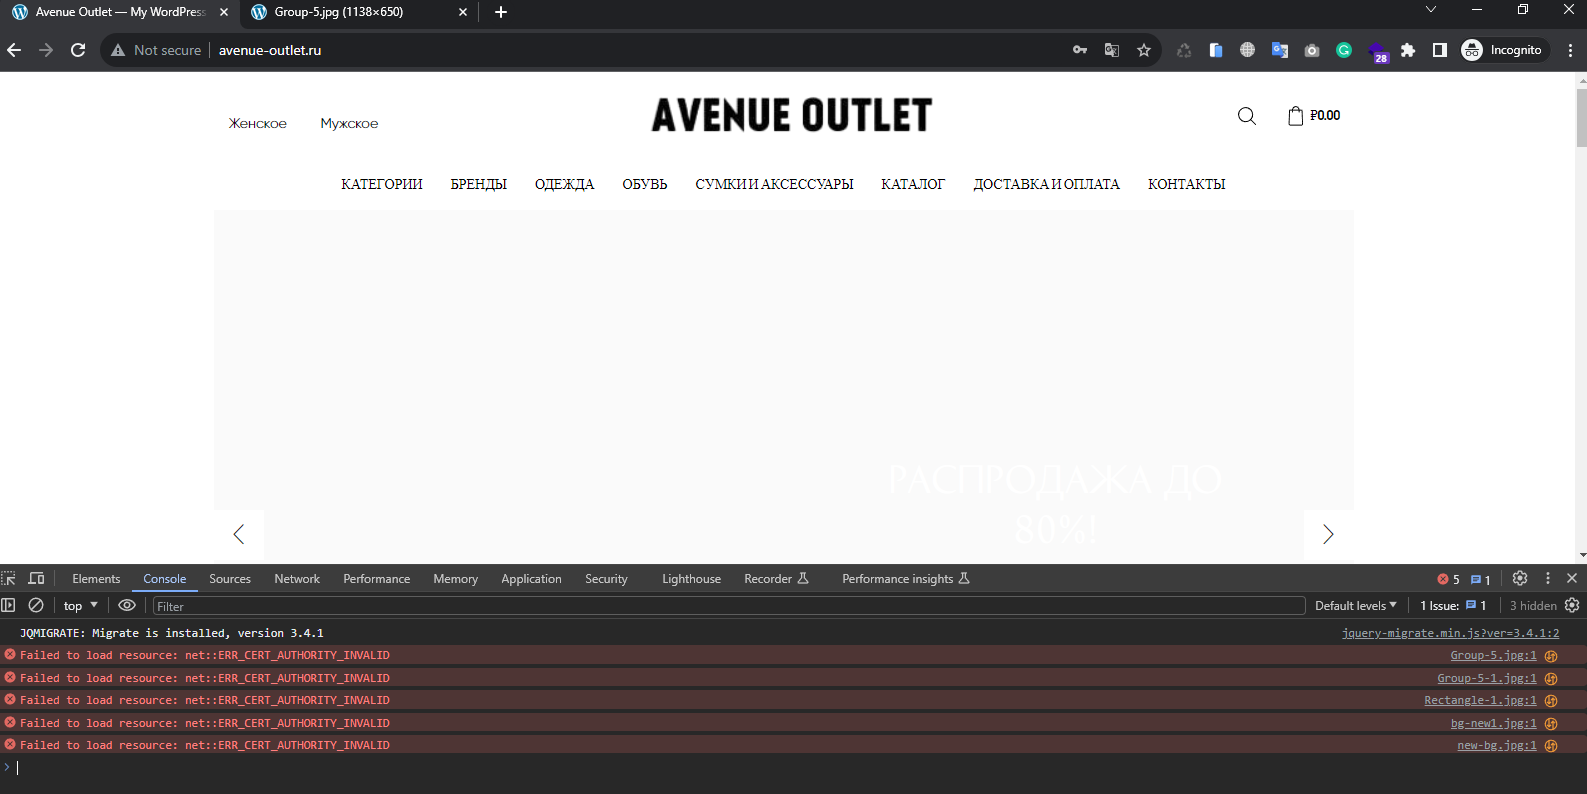Screen dimensions: 1587x794
Task: Open the КАТЕГОРИИ navigation item
Action: pyautogui.click(x=382, y=184)
